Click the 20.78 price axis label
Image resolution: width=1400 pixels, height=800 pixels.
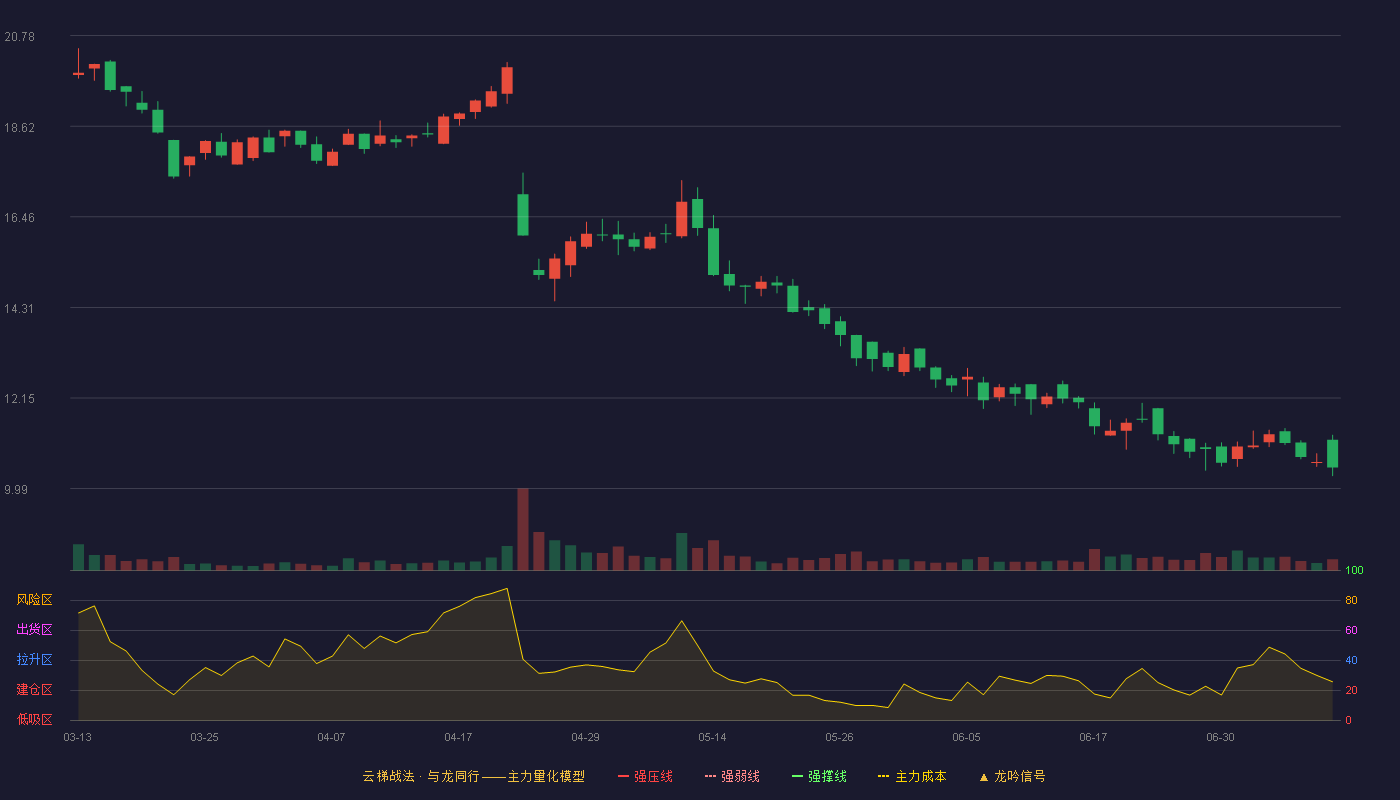(19, 37)
